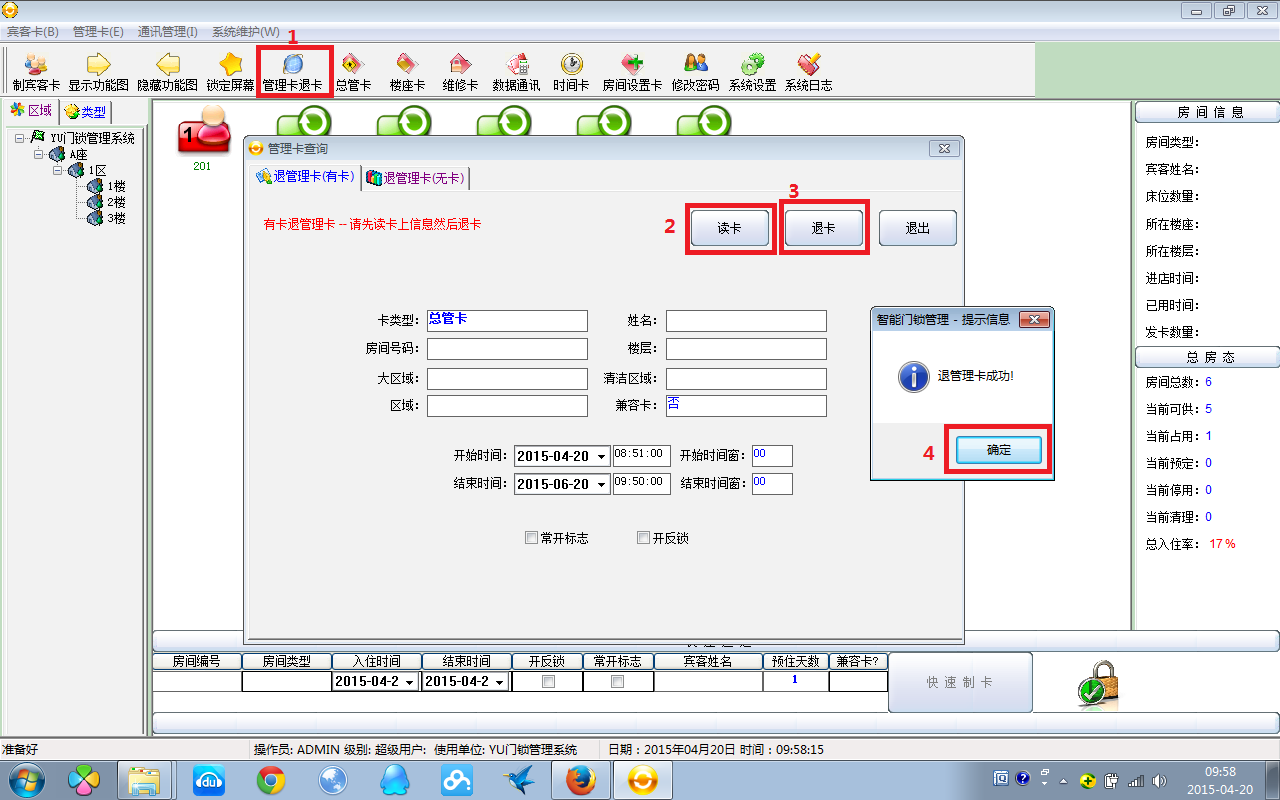Viewport: 1280px width, 800px height.
Task: Click the 姓名 input field
Action: tap(746, 321)
